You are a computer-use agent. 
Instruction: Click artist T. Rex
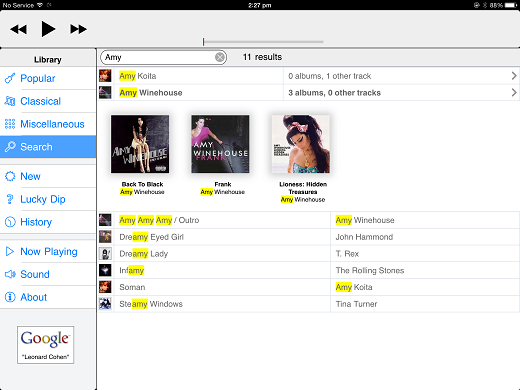(347, 254)
